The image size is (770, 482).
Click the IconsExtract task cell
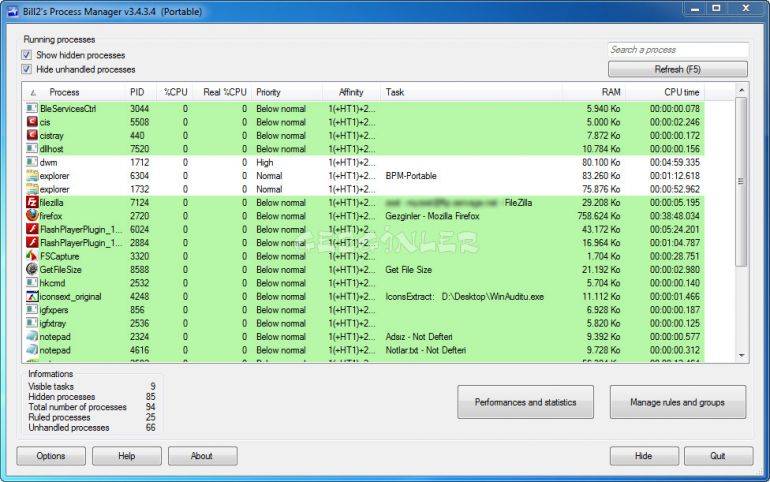click(465, 296)
